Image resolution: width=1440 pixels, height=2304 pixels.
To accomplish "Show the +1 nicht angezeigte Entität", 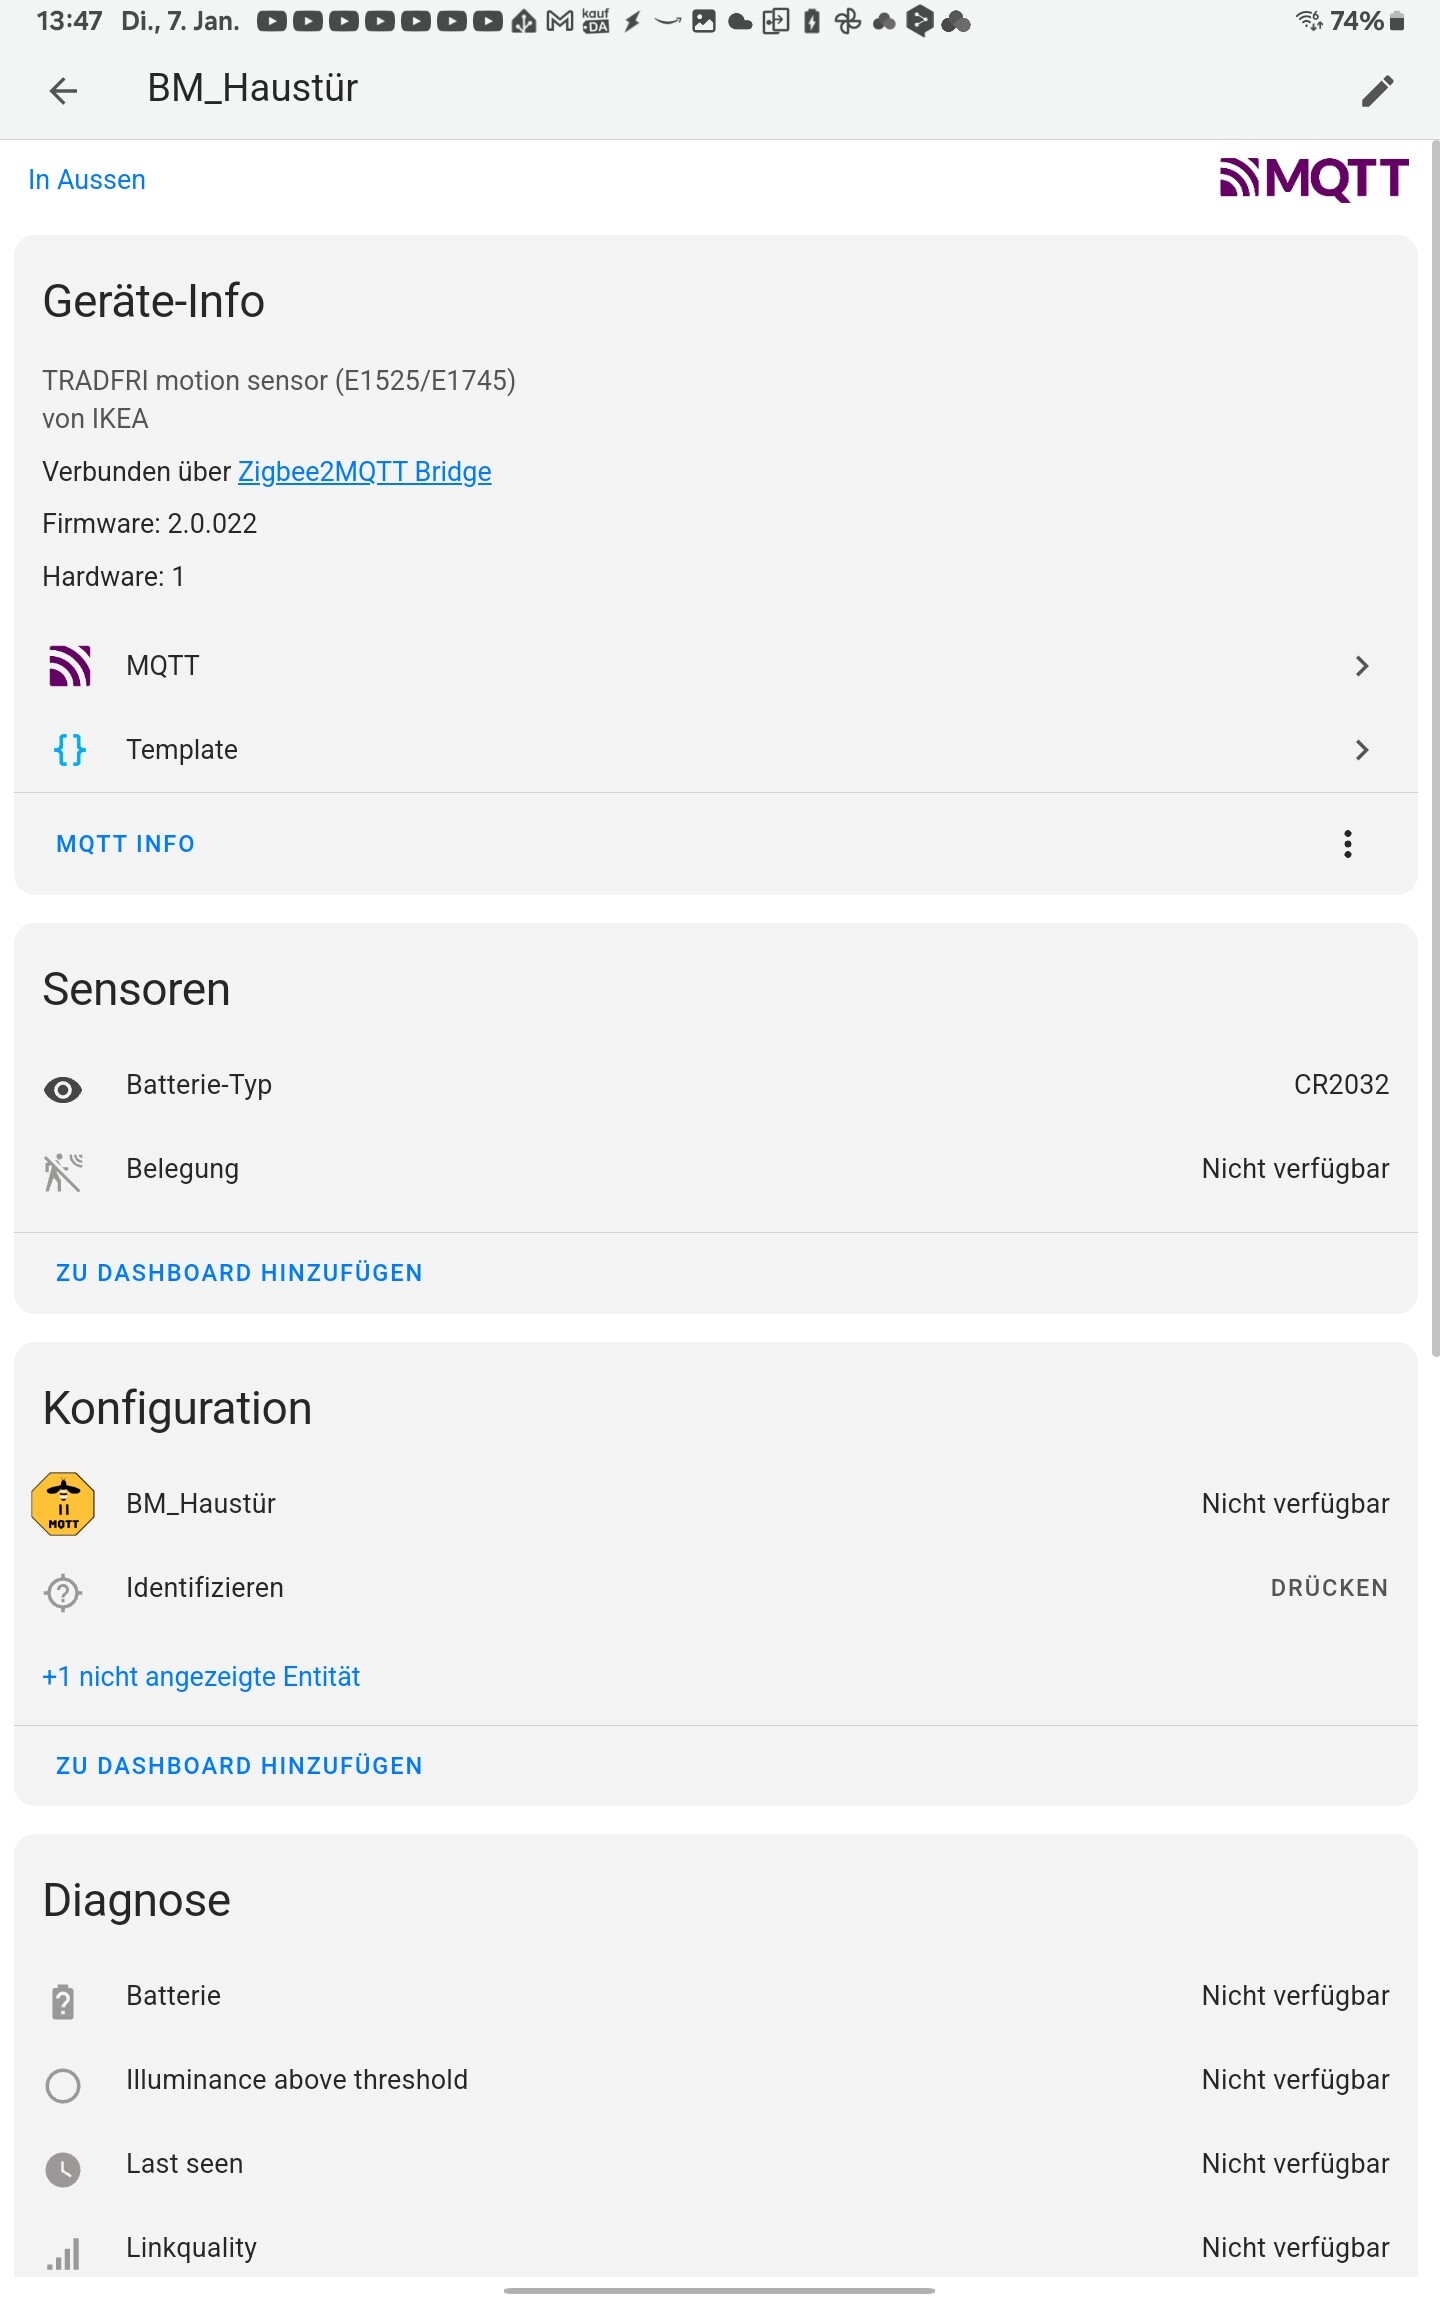I will pos(201,1676).
